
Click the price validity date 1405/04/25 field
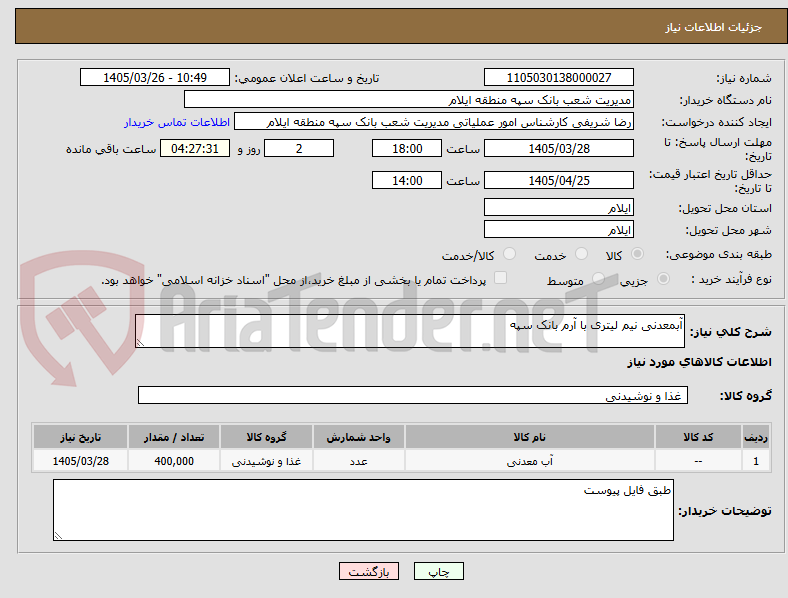tap(559, 180)
